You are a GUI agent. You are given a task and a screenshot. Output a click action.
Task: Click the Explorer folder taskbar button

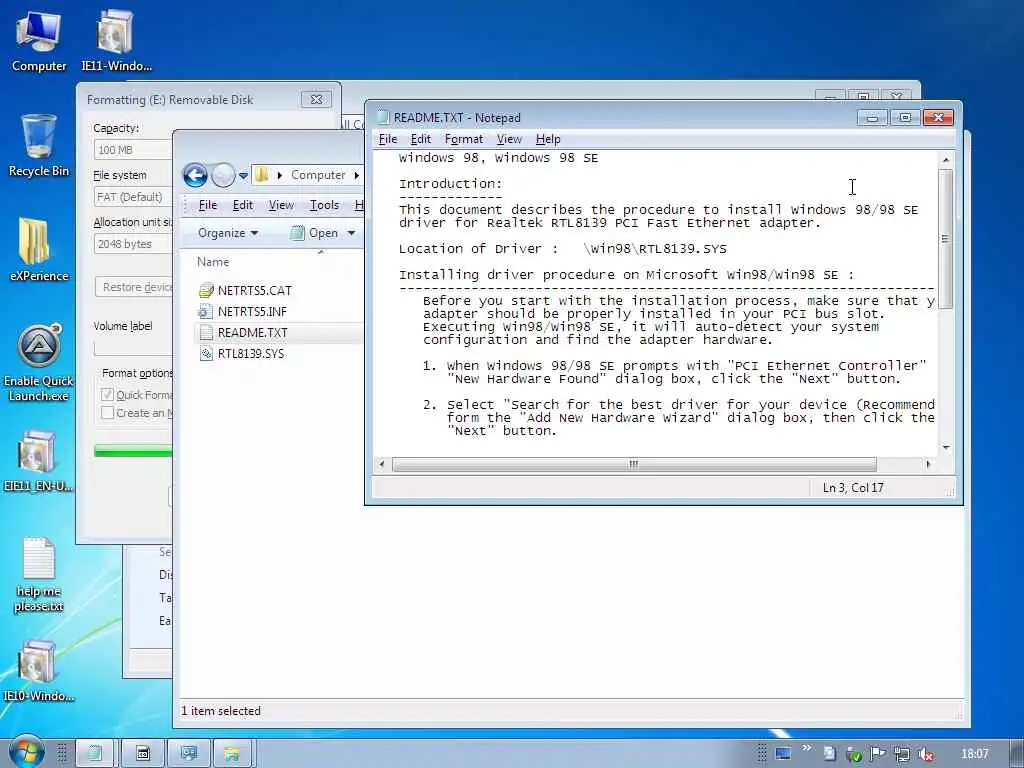click(x=232, y=754)
